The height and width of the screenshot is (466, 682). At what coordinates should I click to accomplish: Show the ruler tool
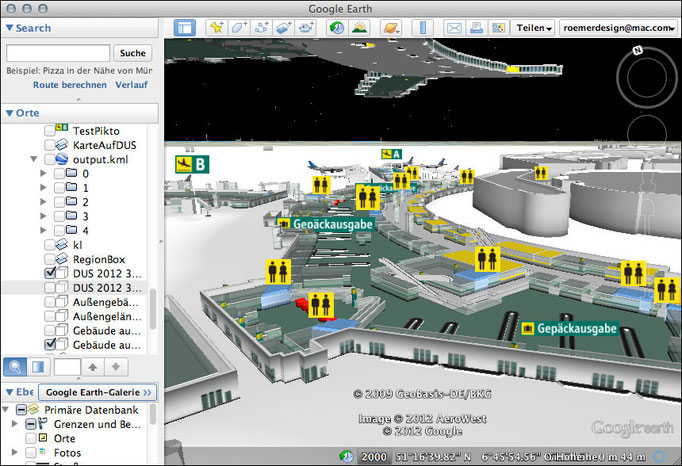422,28
